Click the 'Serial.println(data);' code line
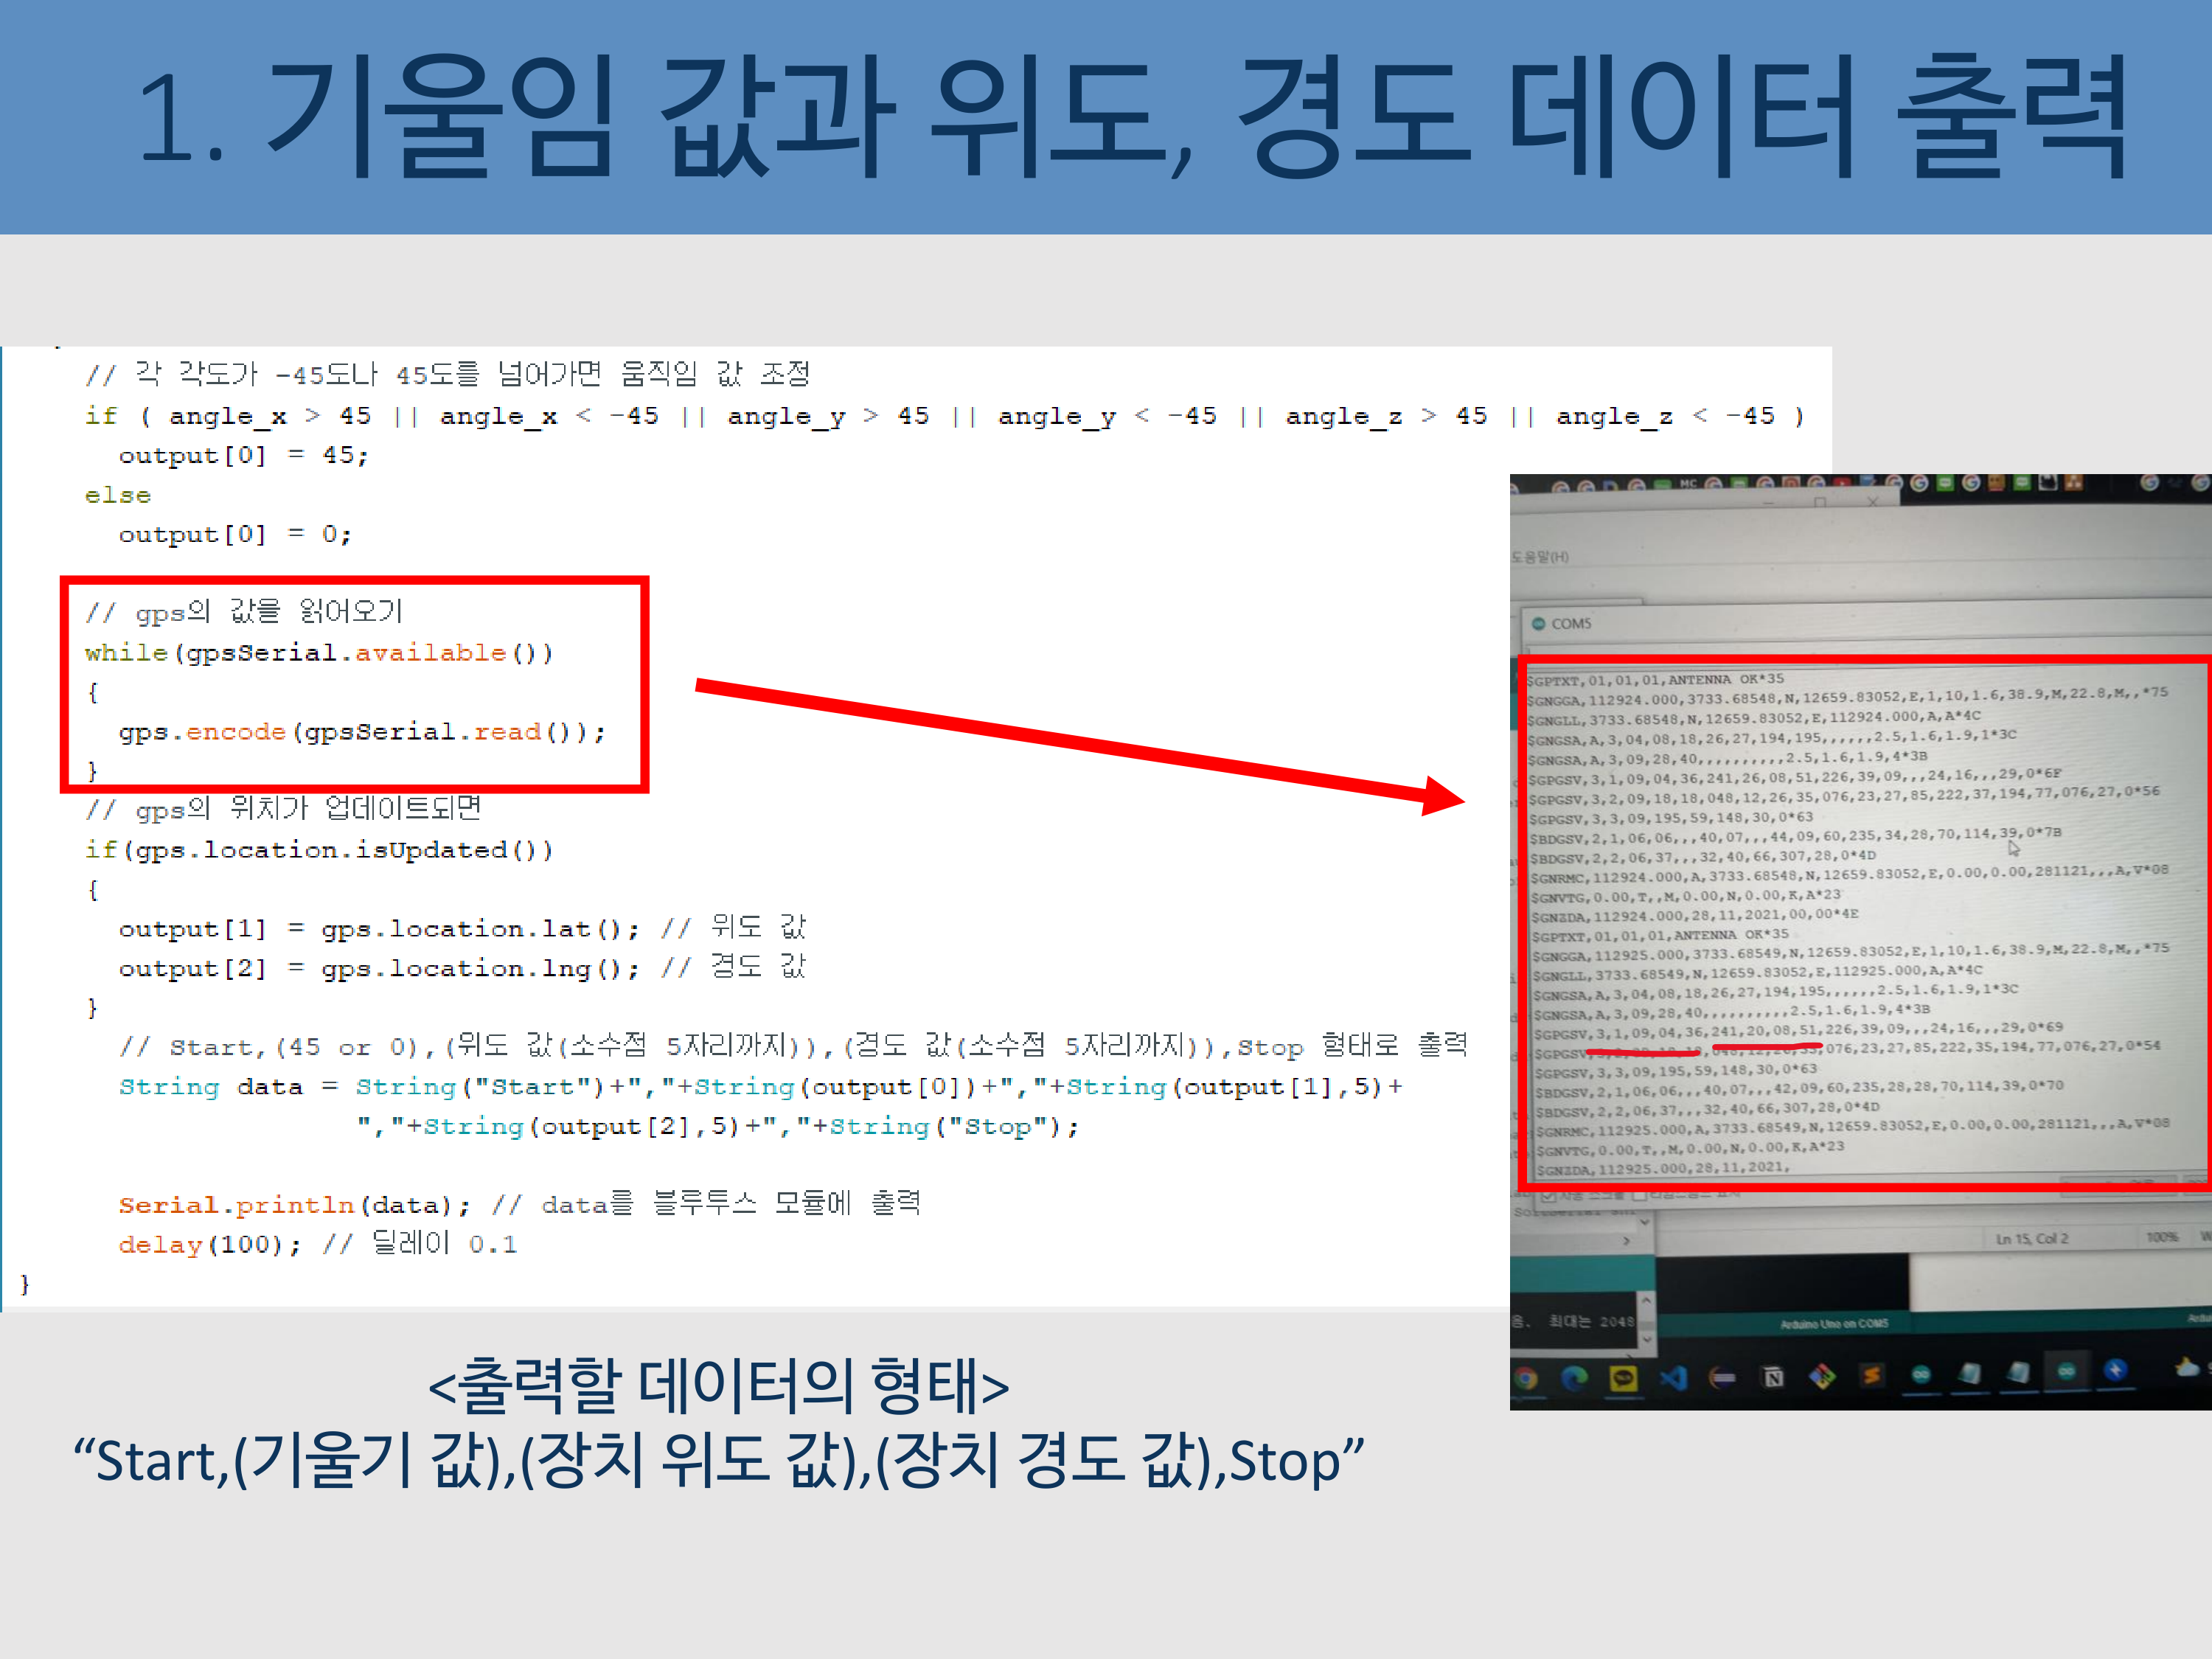 (x=519, y=1204)
